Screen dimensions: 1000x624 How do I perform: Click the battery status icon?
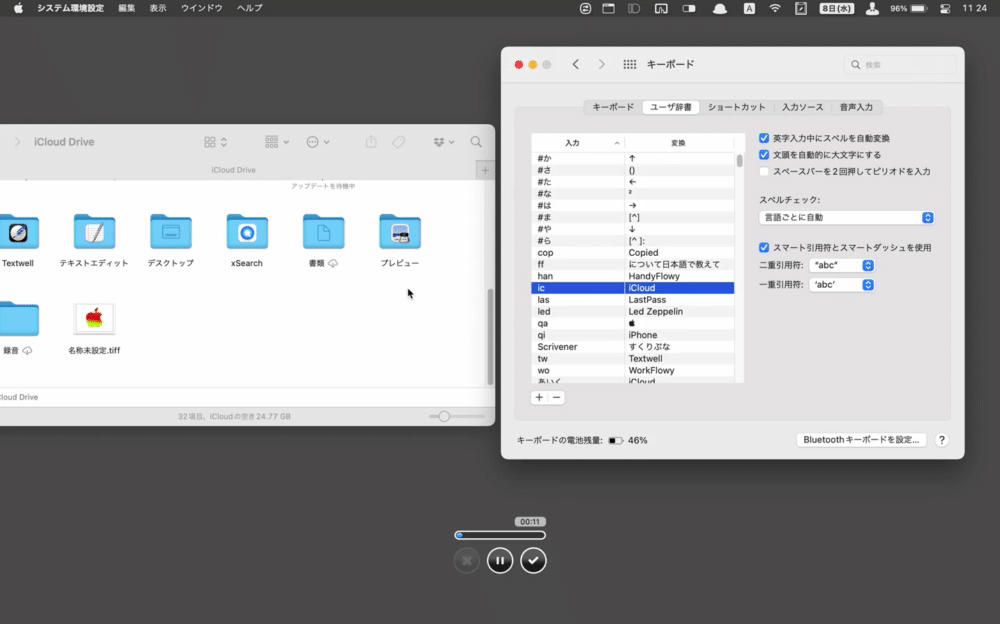click(918, 8)
